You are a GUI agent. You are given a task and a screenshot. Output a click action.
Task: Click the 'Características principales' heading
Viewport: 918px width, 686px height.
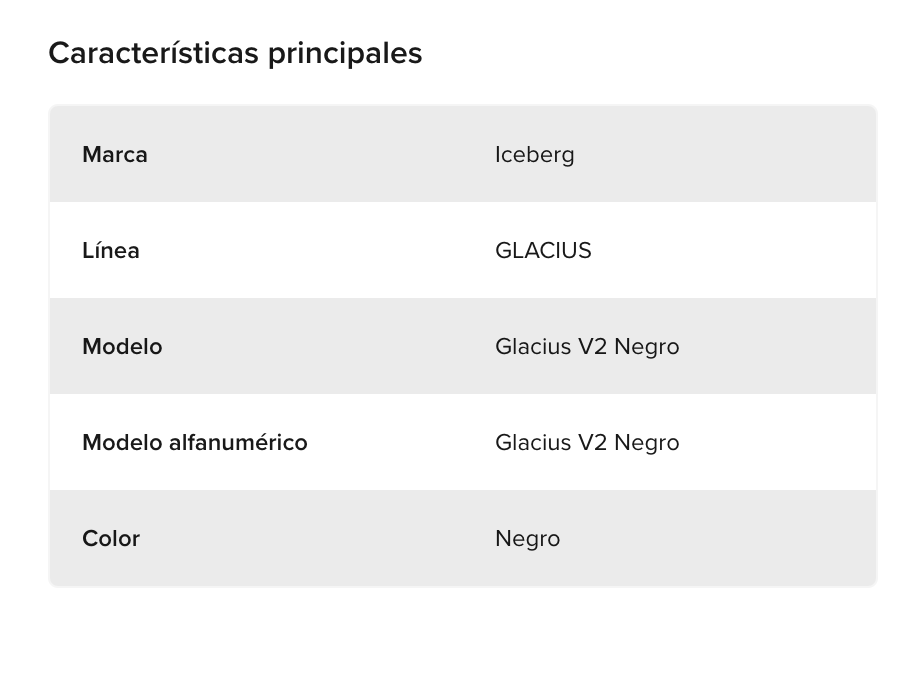(x=235, y=53)
